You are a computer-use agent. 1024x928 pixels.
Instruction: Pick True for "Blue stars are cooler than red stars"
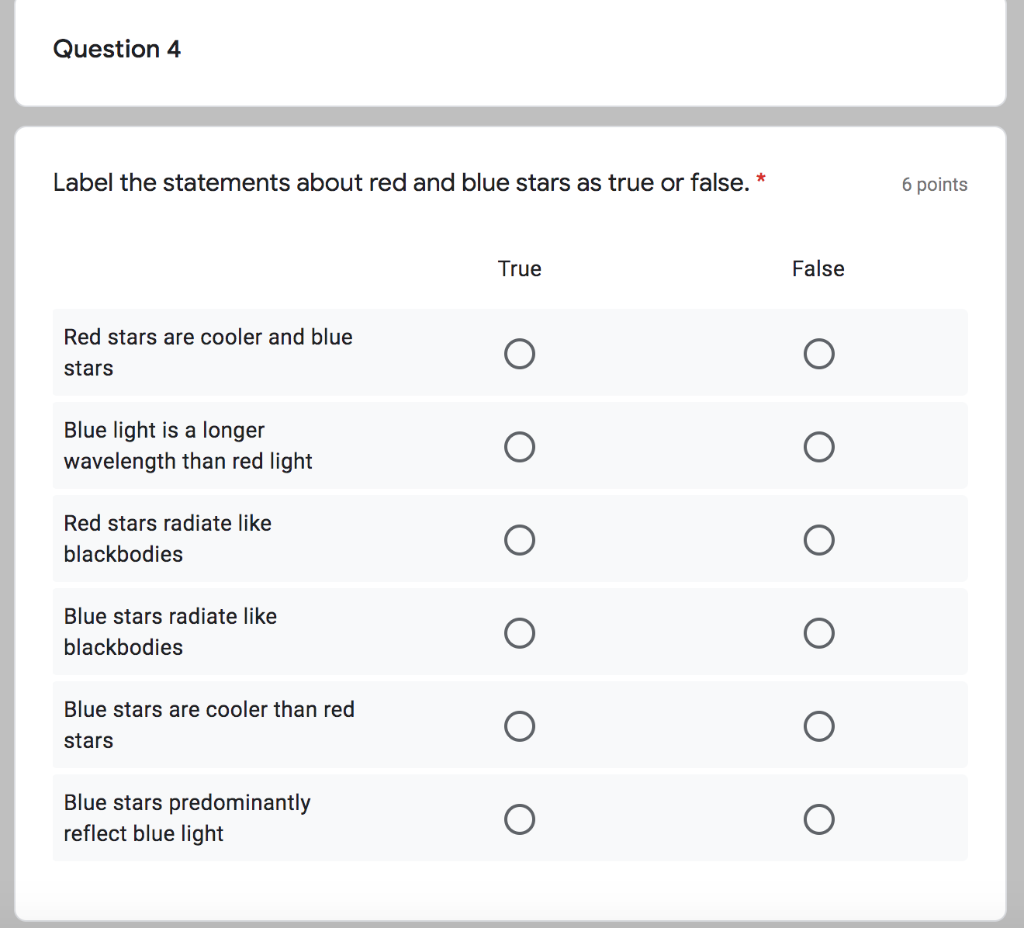[519, 726]
